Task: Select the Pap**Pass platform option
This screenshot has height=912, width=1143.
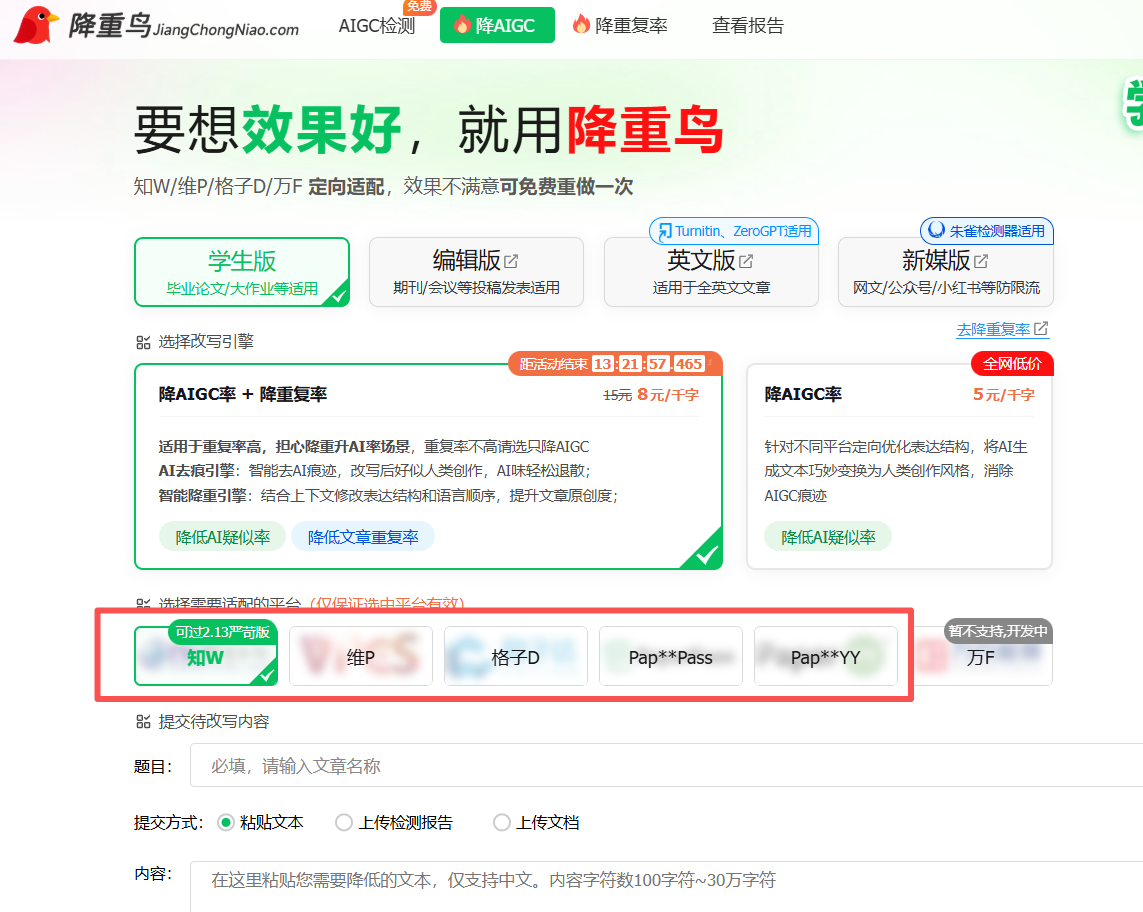Action: 671,656
